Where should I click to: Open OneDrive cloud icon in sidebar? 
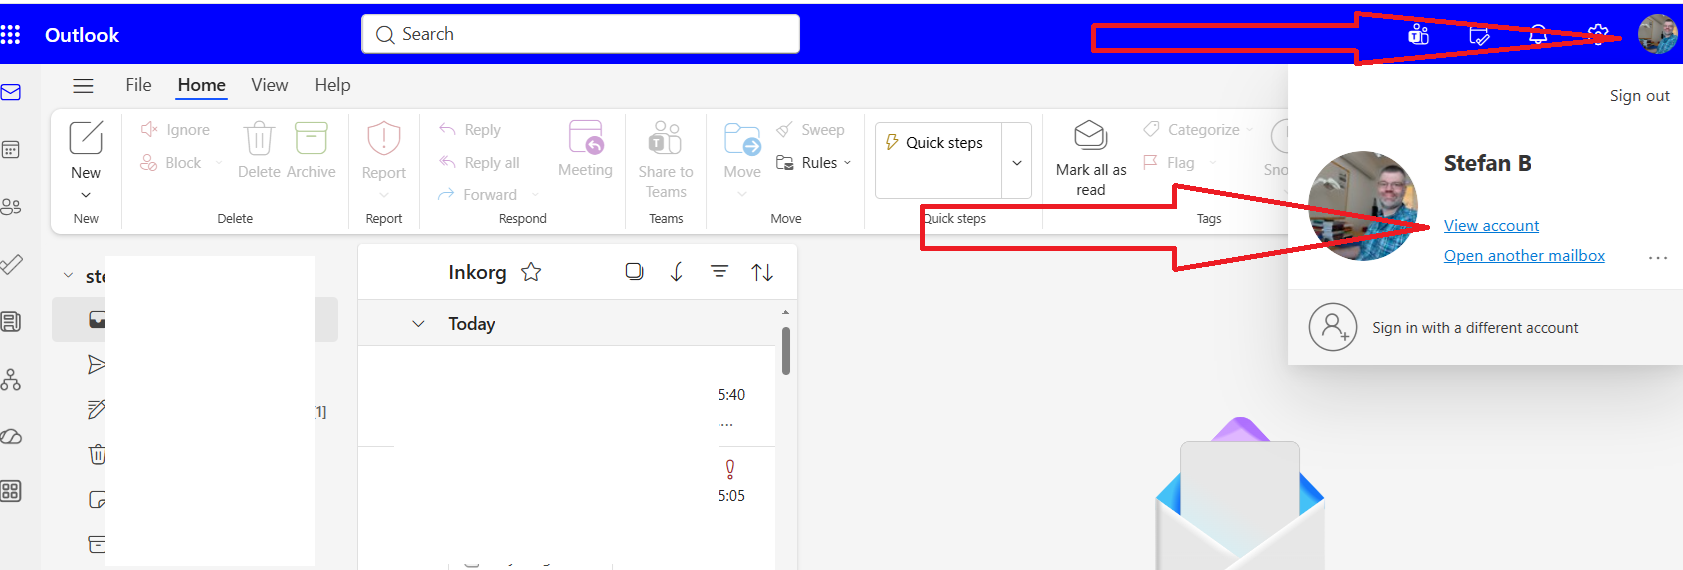(x=11, y=437)
